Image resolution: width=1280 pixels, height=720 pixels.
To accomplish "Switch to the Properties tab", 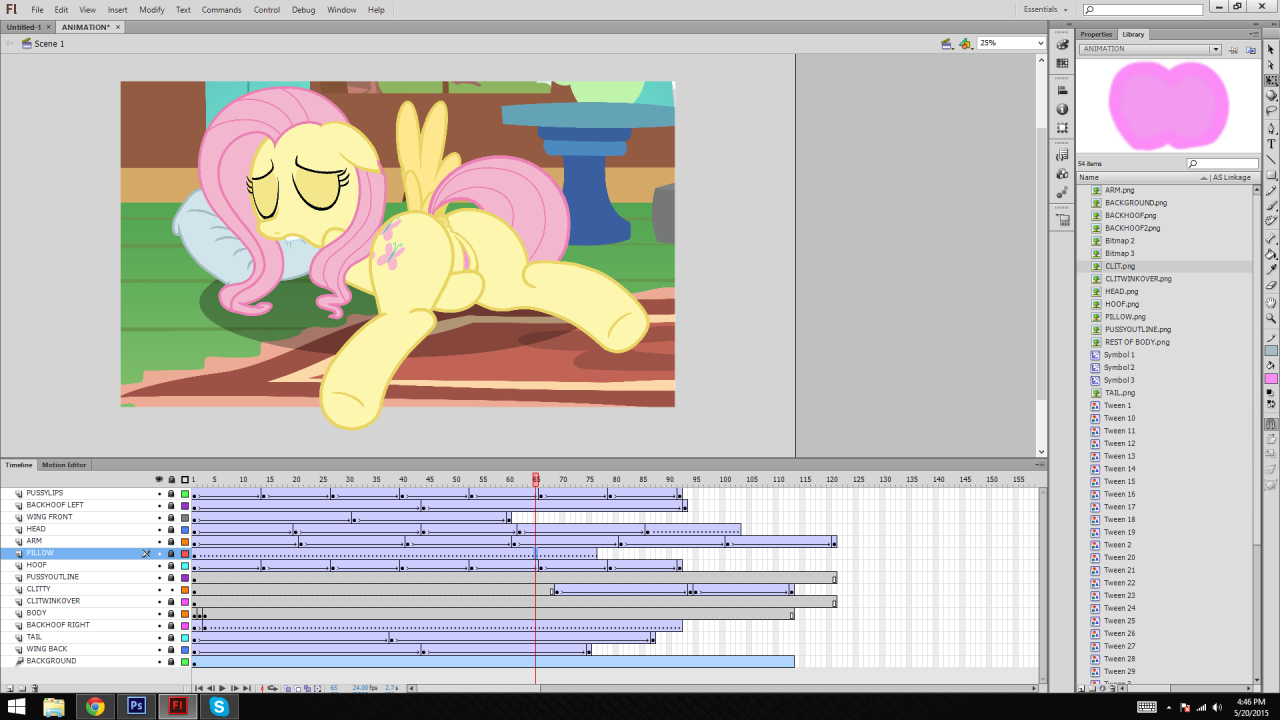I will click(1096, 34).
